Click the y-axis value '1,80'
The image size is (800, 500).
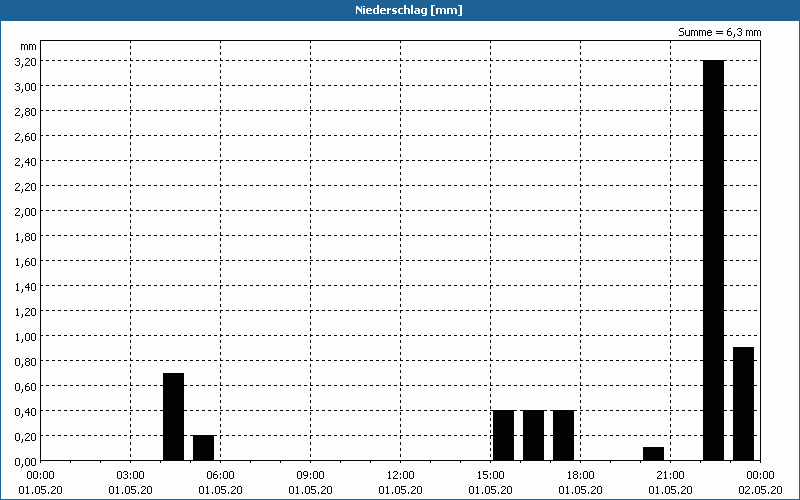pos(26,236)
